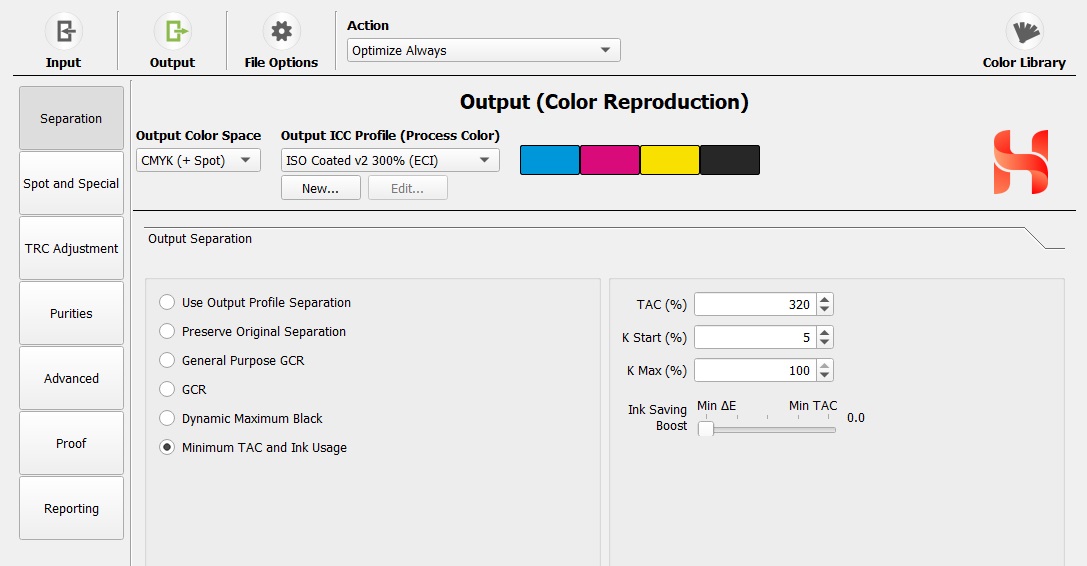Image resolution: width=1087 pixels, height=566 pixels.
Task: Increase K Max value with up arrow
Action: pos(824,366)
